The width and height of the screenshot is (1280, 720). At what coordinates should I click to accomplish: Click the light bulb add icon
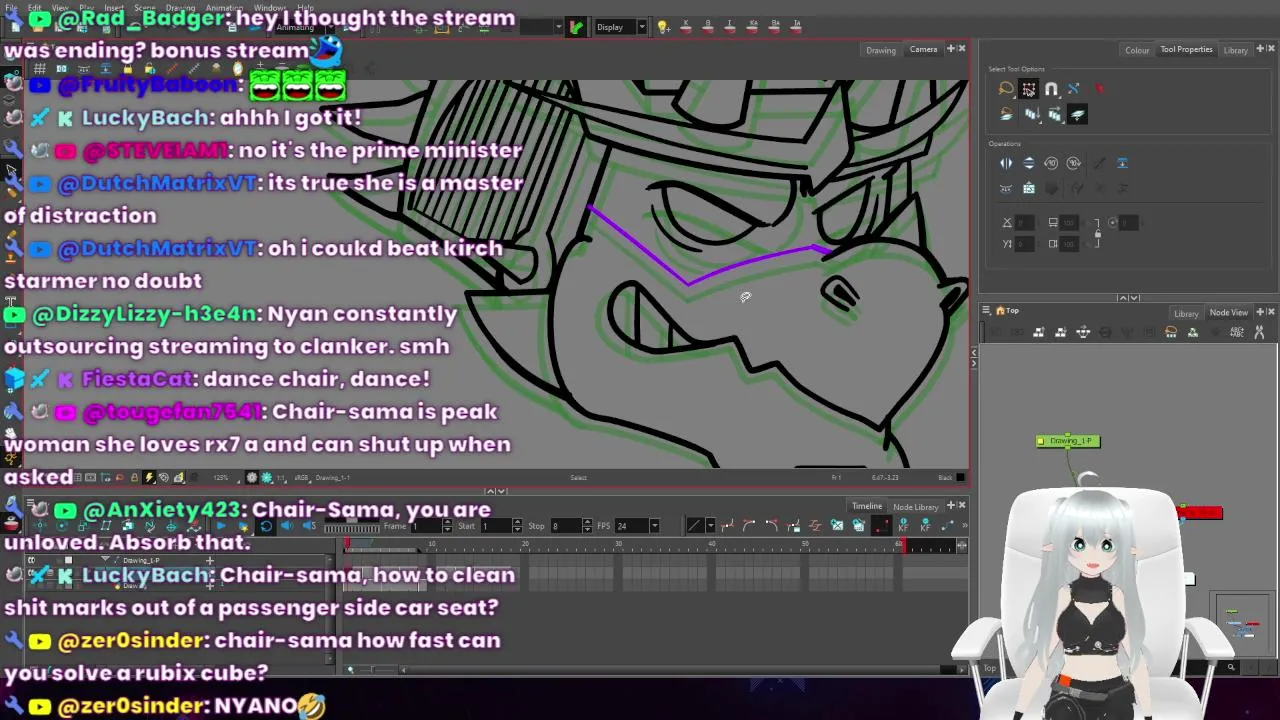point(662,27)
